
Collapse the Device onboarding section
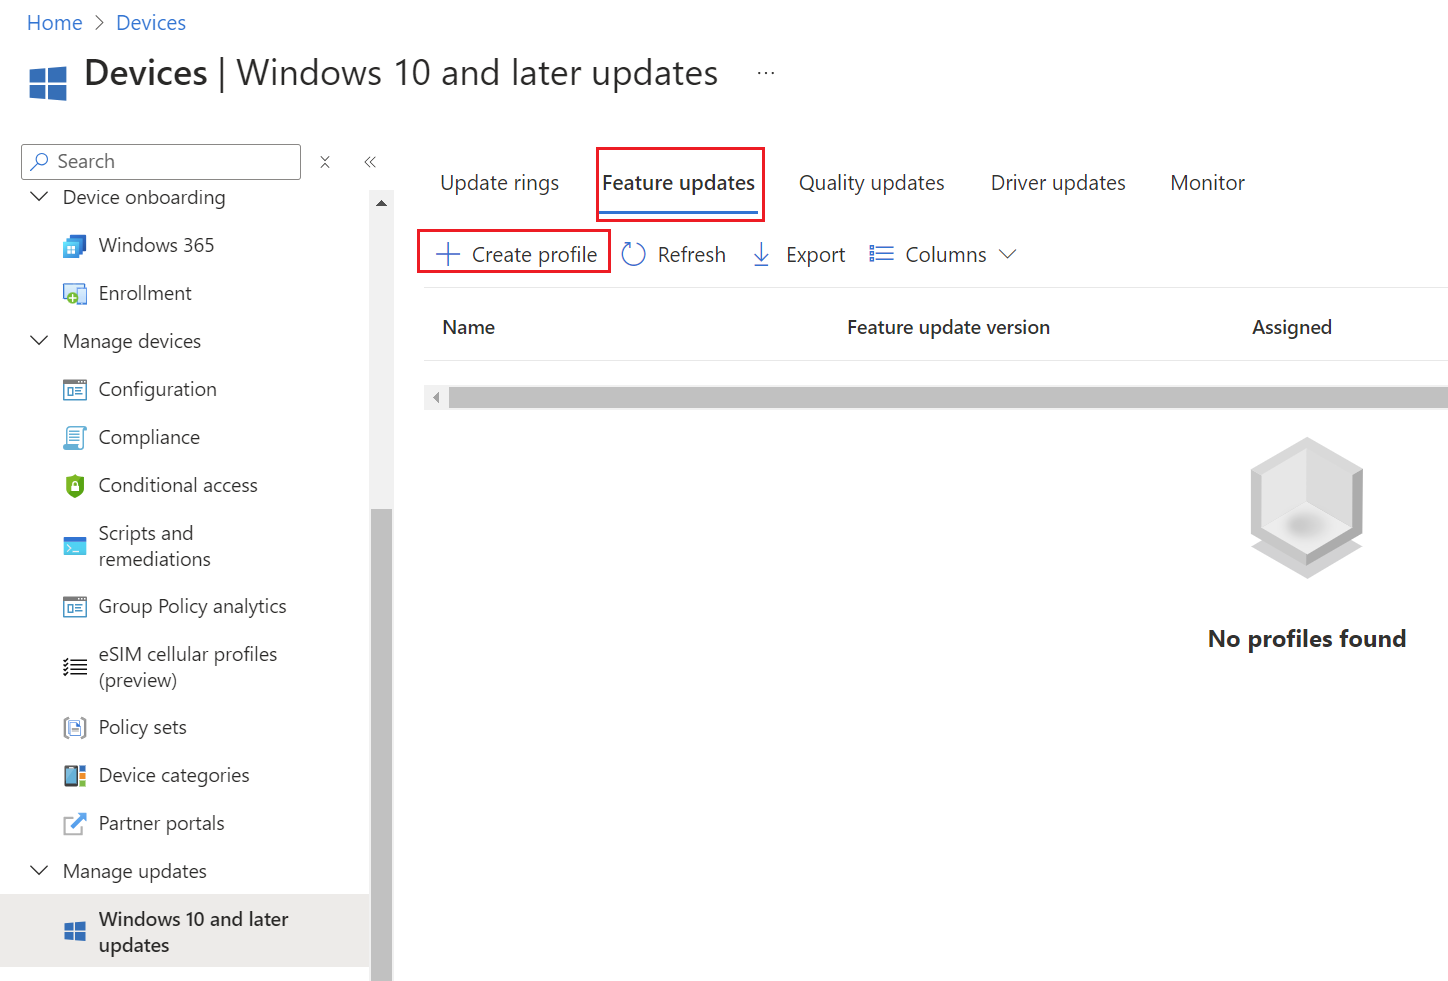40,197
